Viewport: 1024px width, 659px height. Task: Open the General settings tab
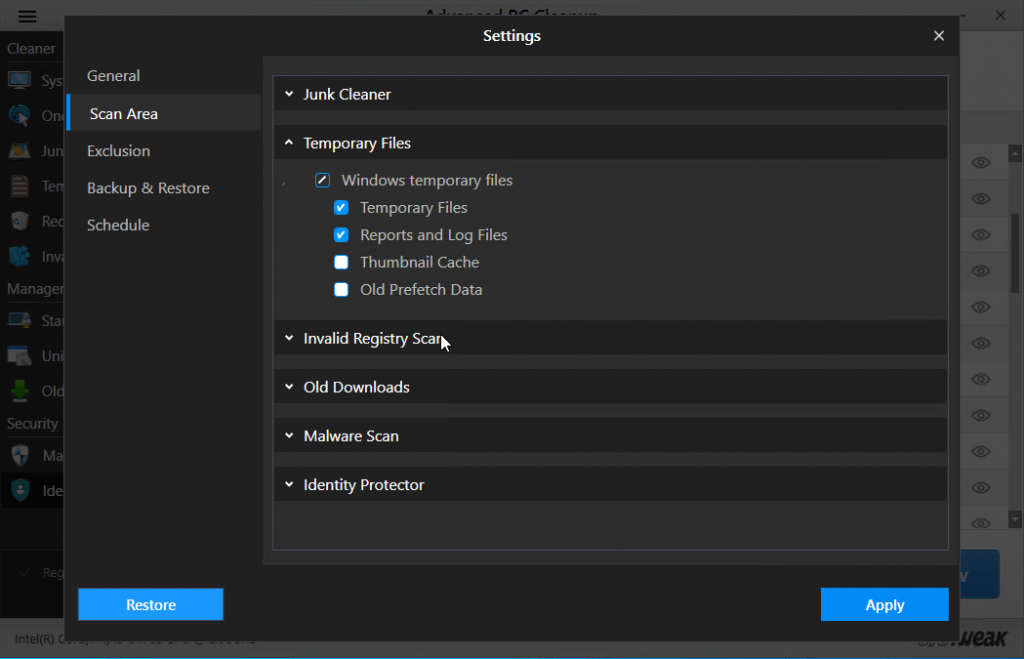[113, 76]
